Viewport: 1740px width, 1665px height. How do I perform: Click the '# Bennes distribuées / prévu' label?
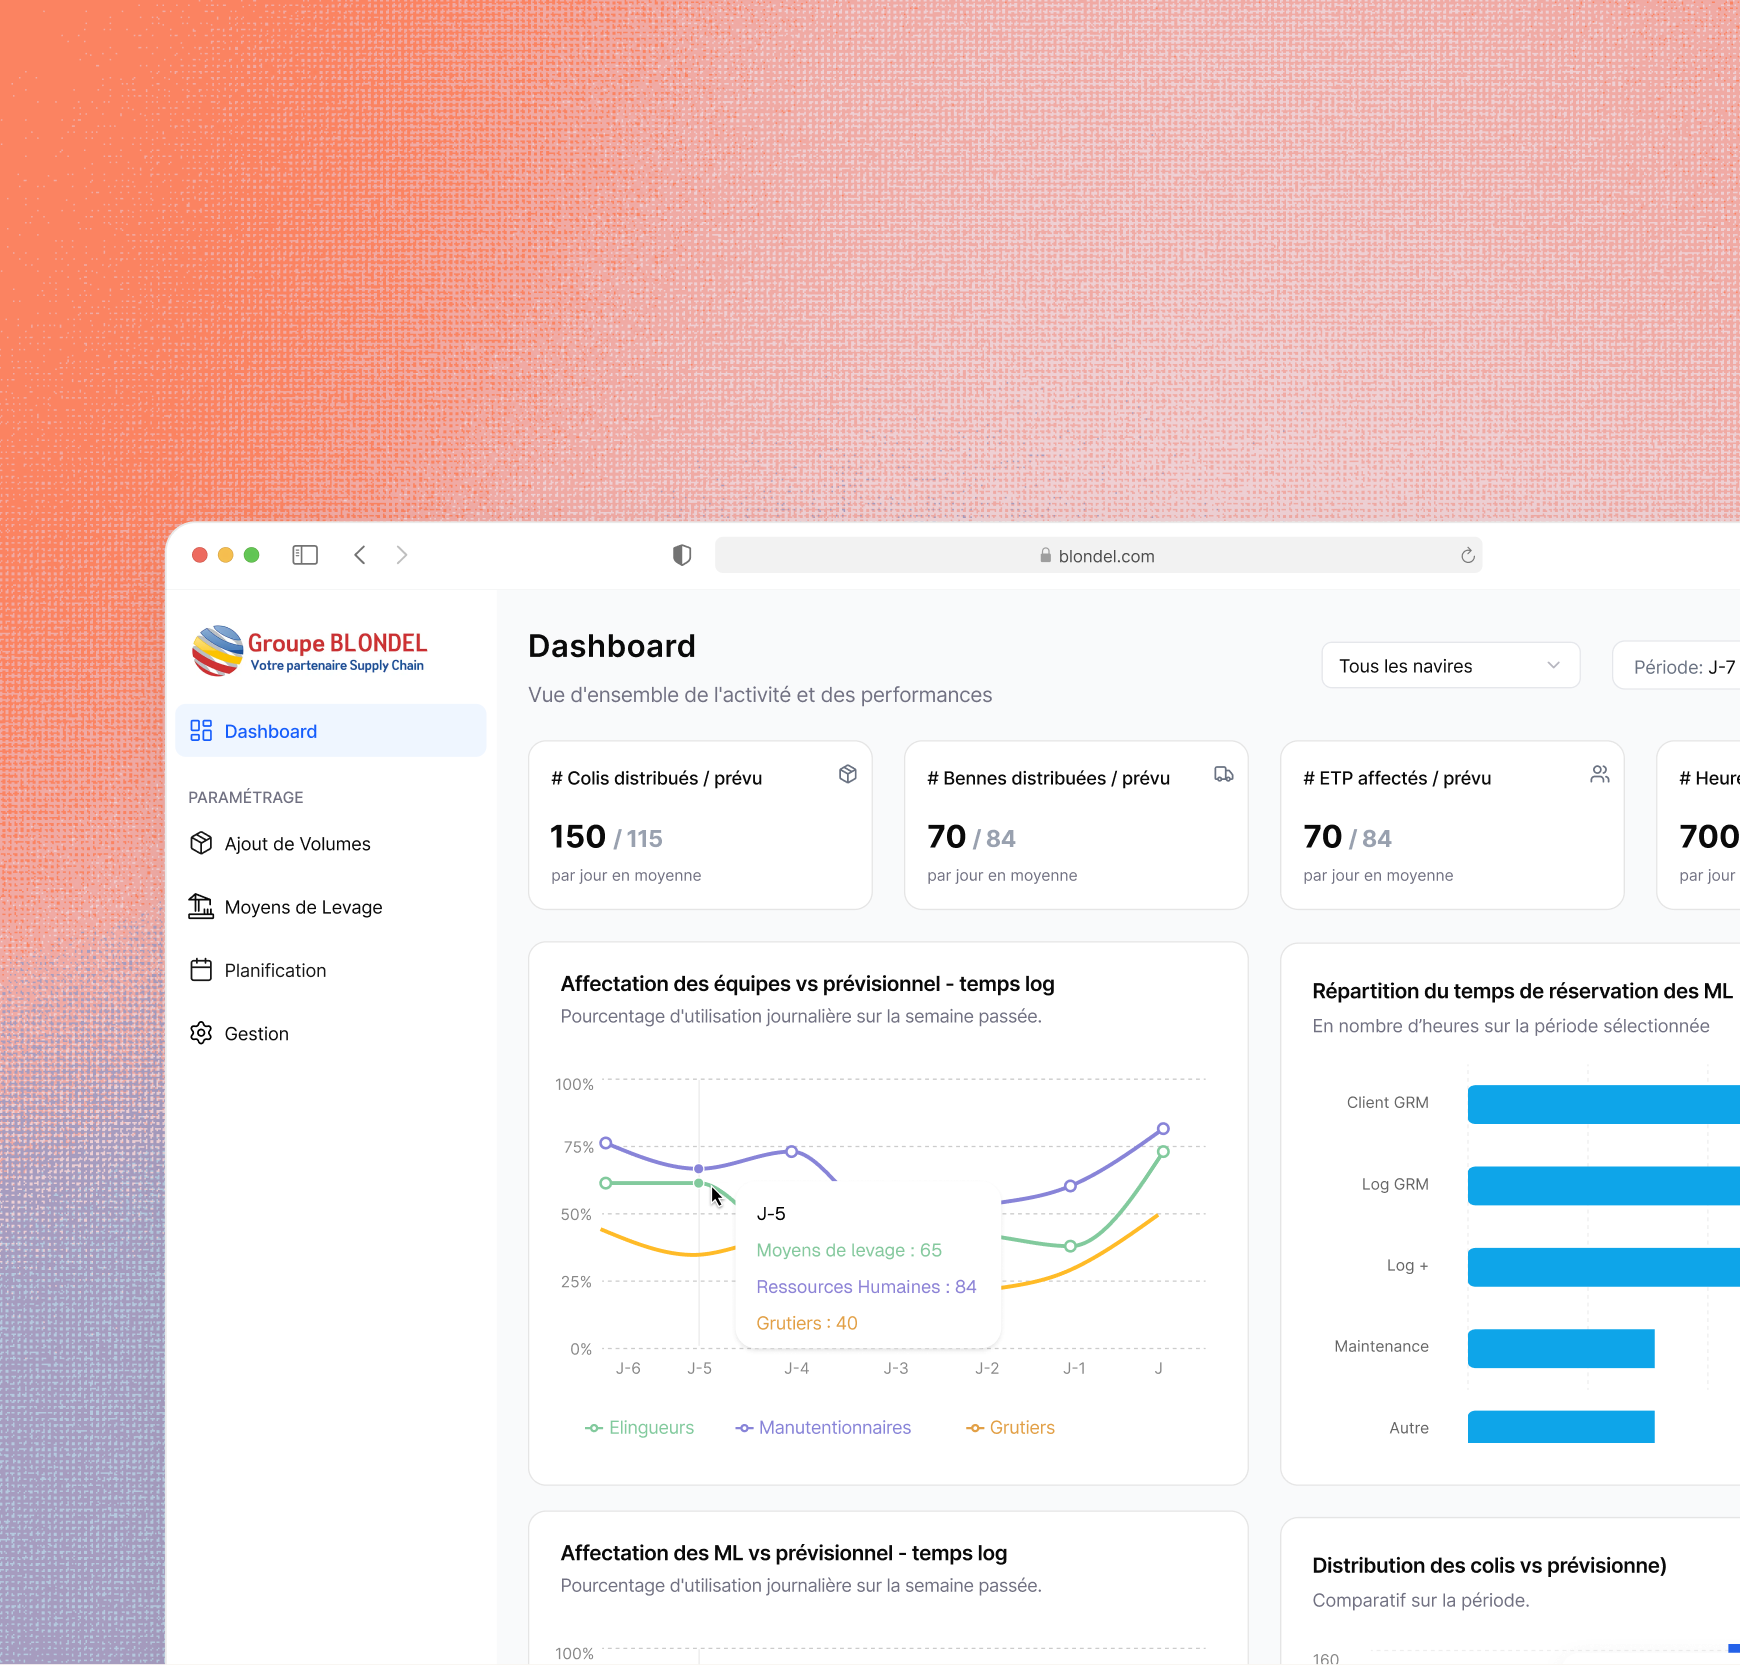(x=1049, y=778)
